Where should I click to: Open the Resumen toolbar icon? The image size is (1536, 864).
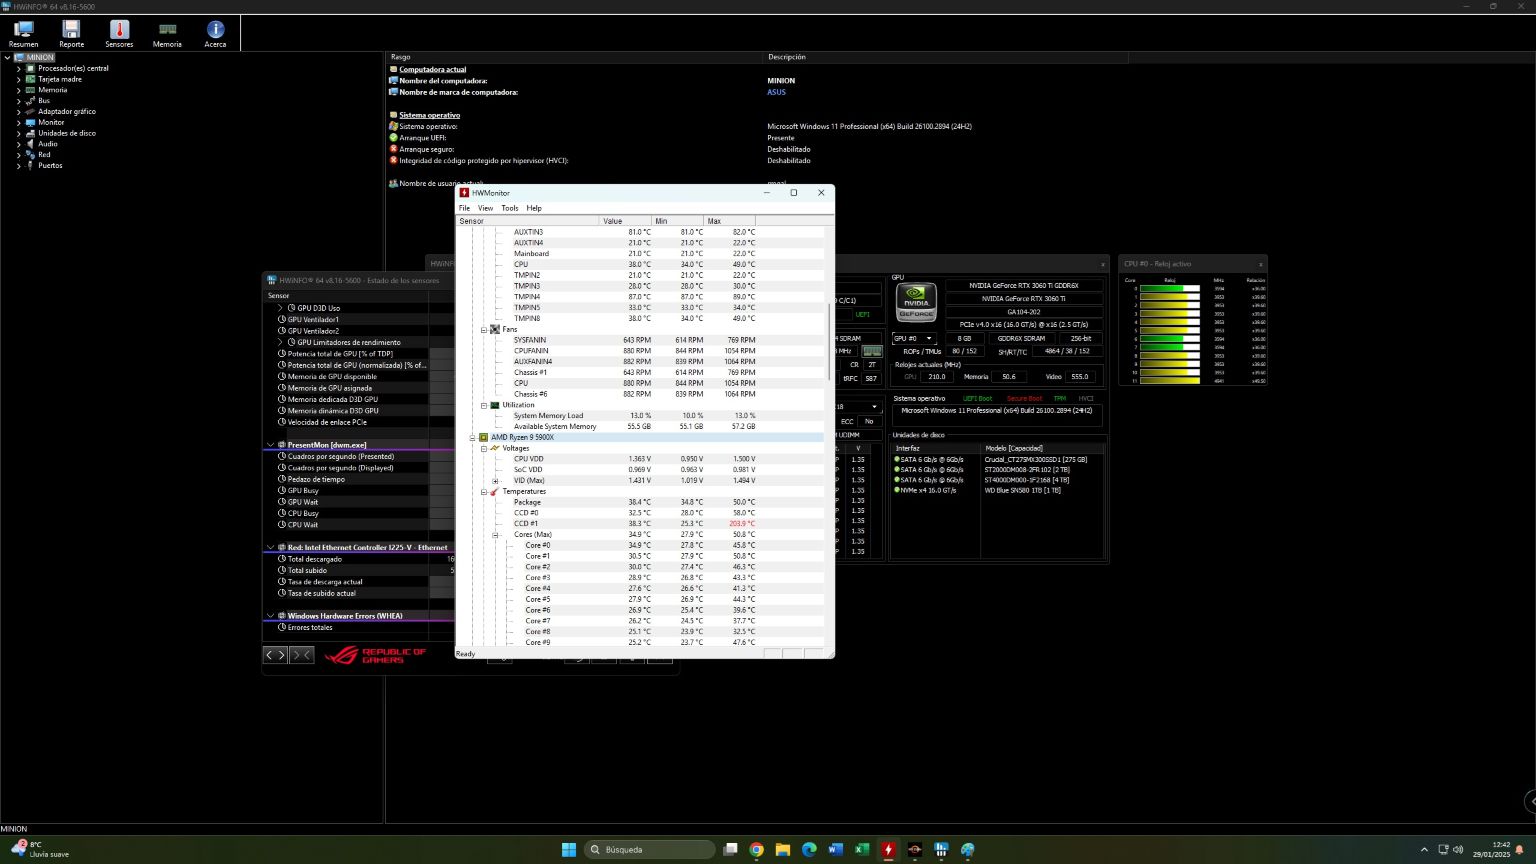(x=23, y=33)
